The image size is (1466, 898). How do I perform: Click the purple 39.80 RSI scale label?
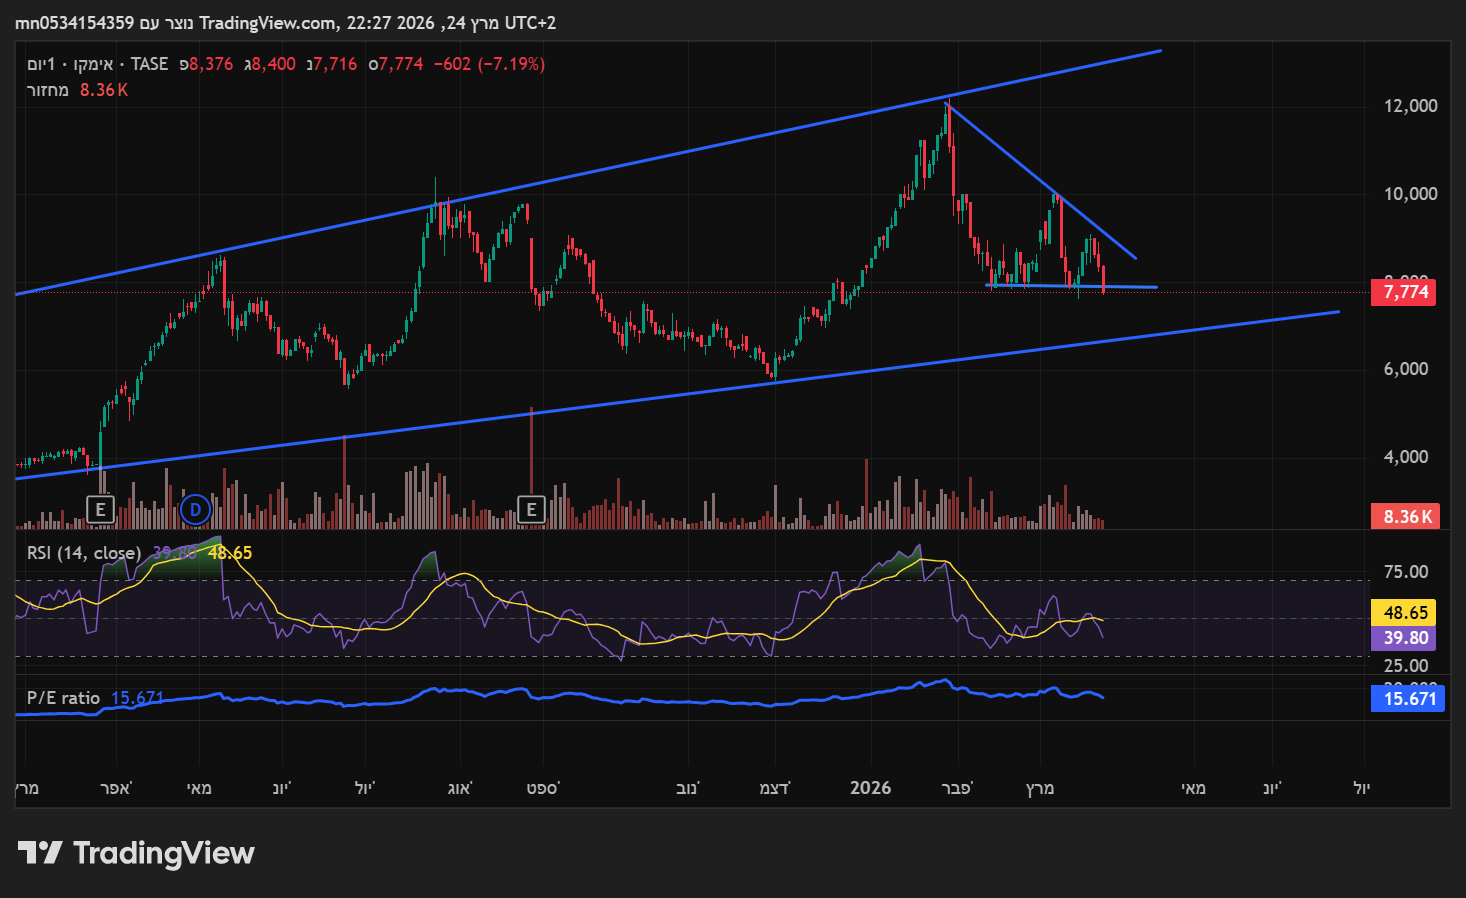pos(1404,637)
